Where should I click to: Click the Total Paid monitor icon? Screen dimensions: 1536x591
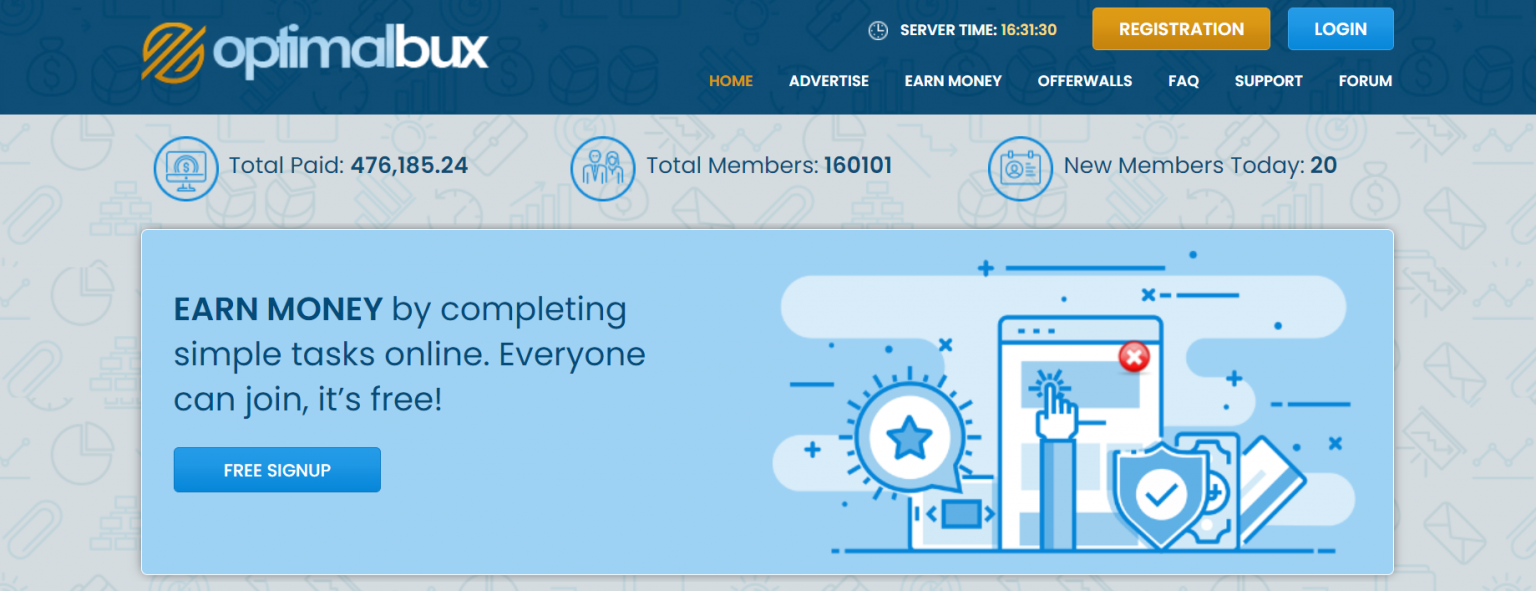coord(186,168)
